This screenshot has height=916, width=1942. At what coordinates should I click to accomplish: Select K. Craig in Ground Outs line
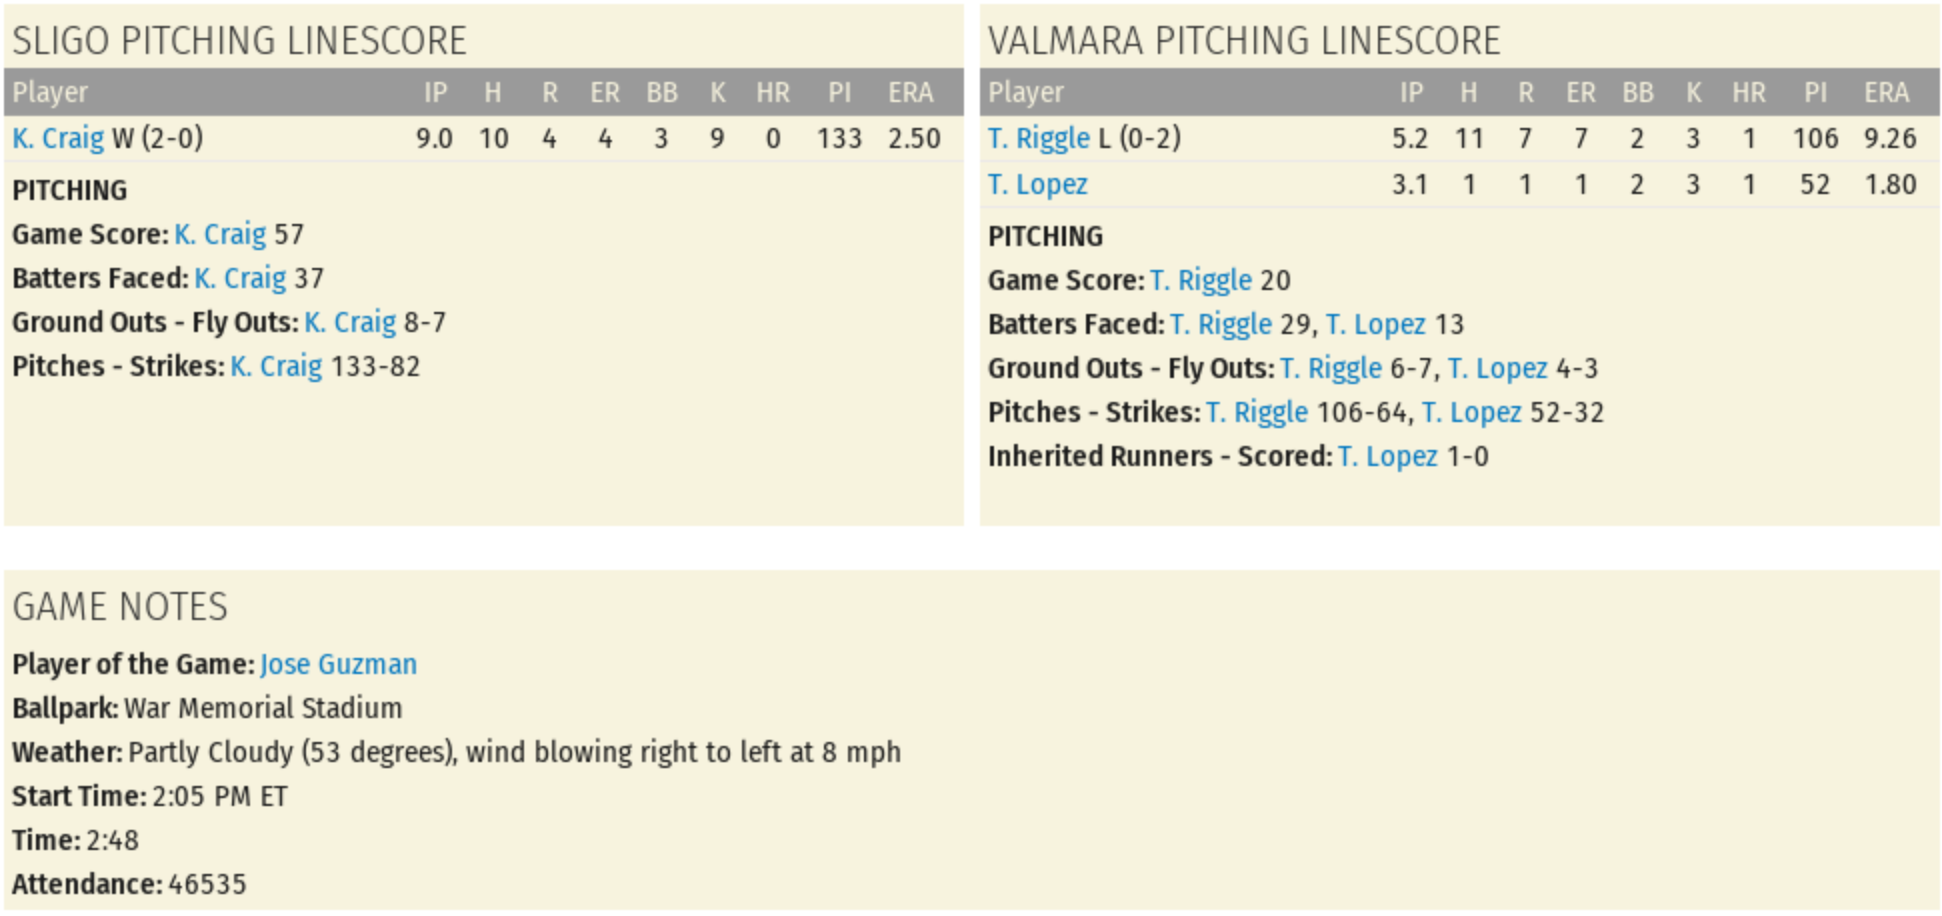click(350, 322)
